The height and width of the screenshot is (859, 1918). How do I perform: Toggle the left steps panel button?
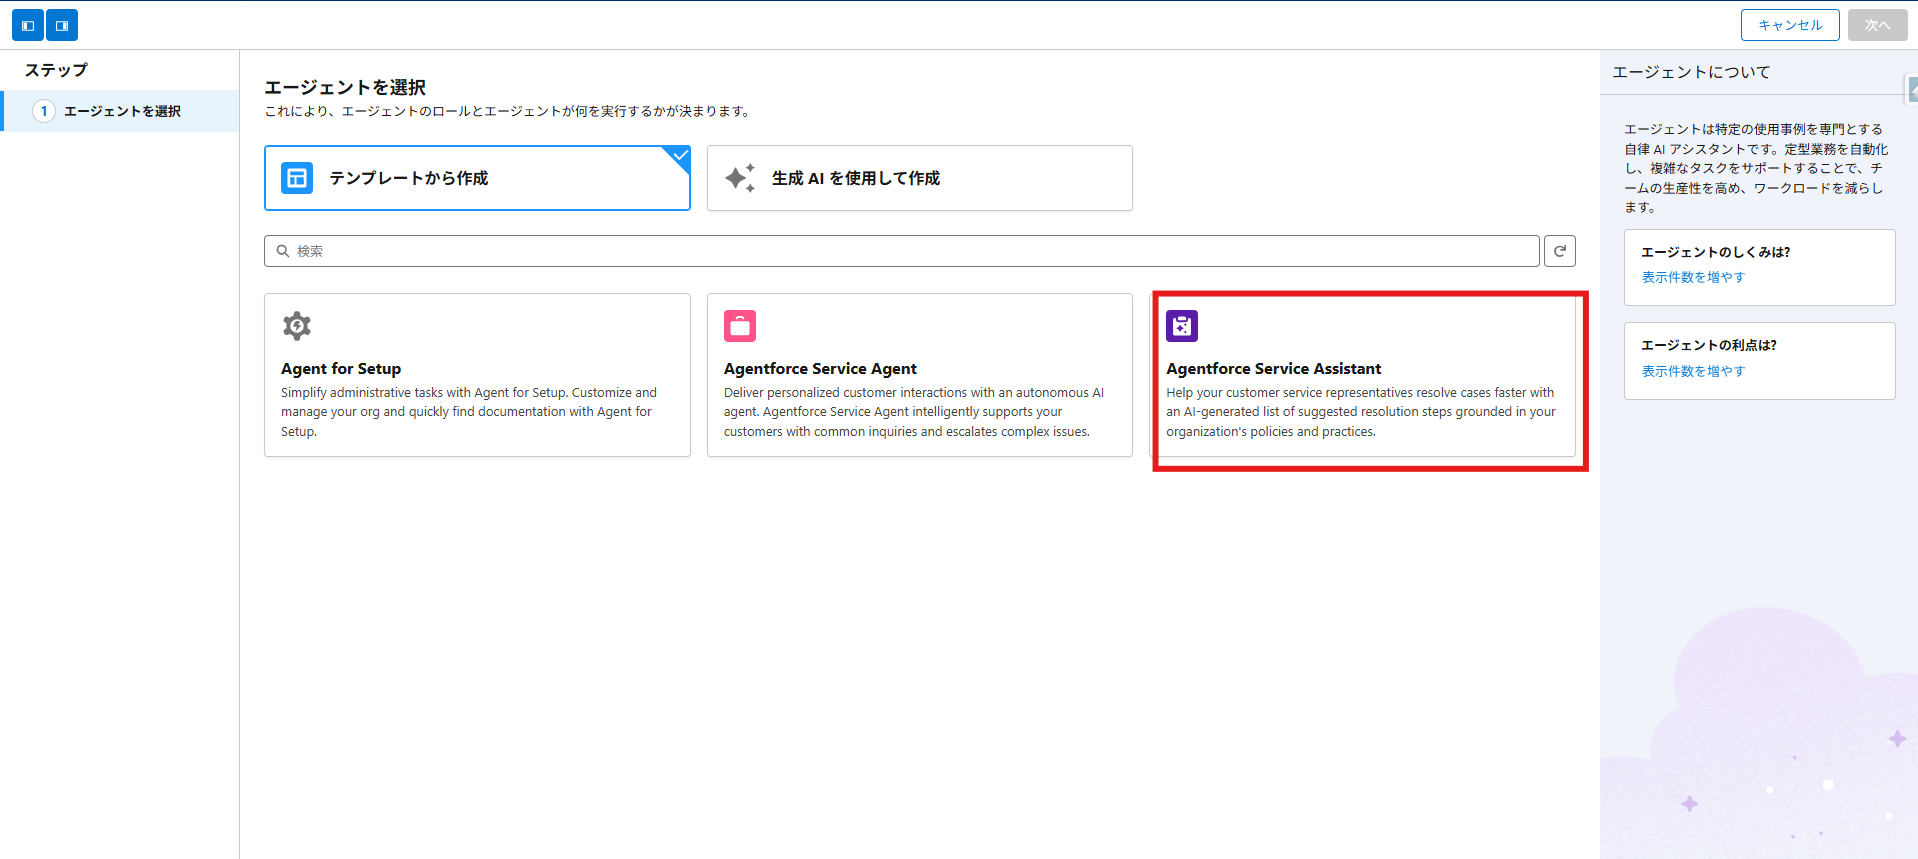pos(28,25)
